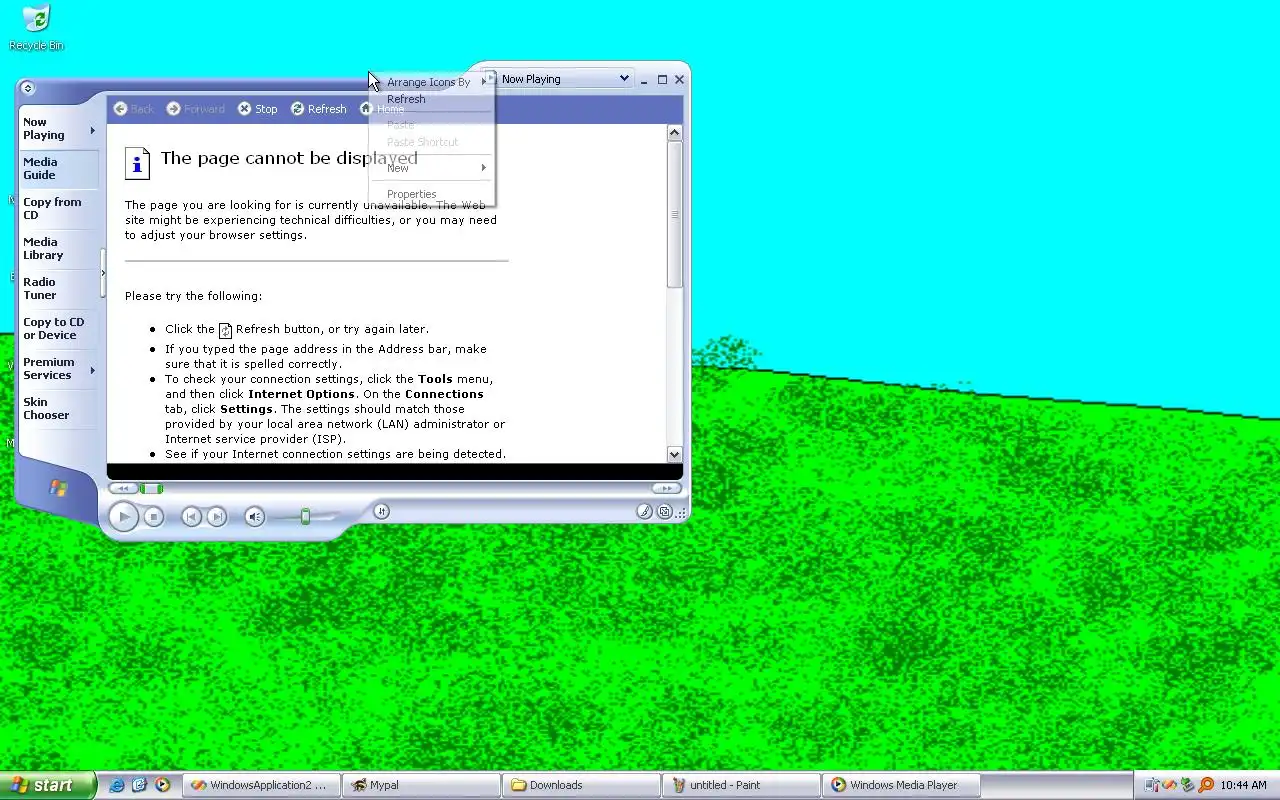
Task: Click the Media Player resize grip corner
Action: [x=682, y=512]
